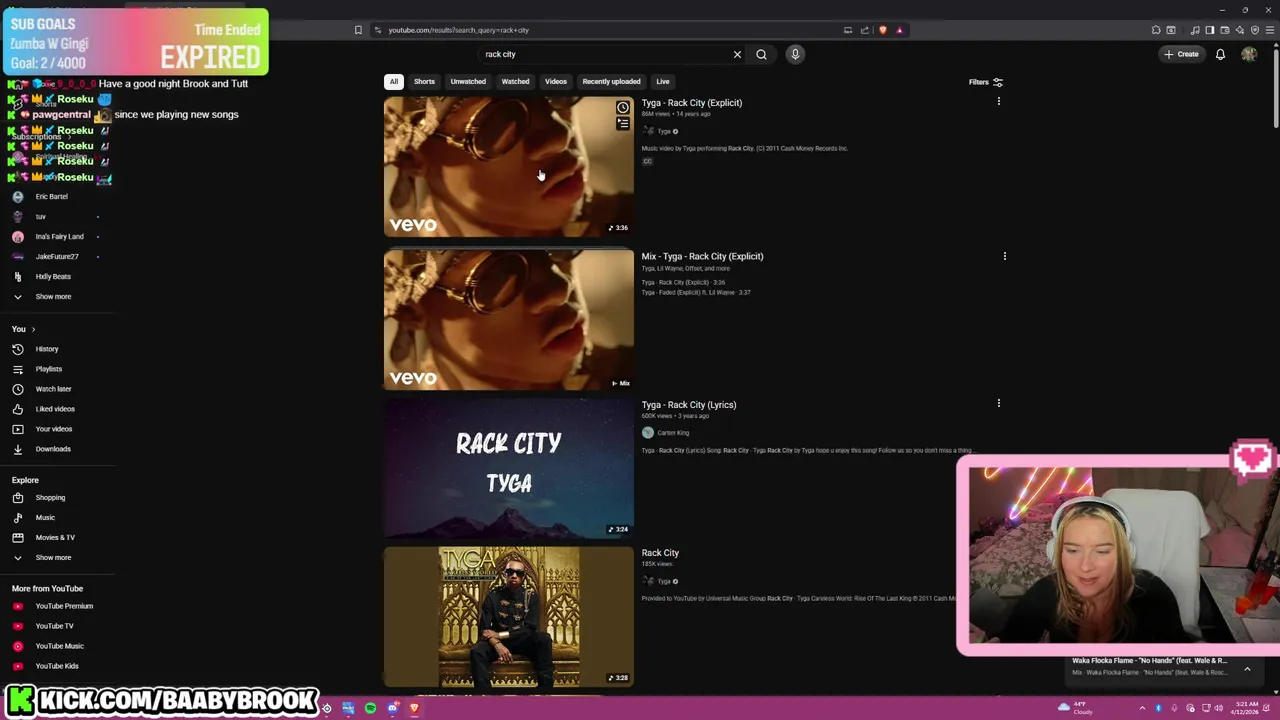Open Hxlly Beats subscription channel

[53, 276]
